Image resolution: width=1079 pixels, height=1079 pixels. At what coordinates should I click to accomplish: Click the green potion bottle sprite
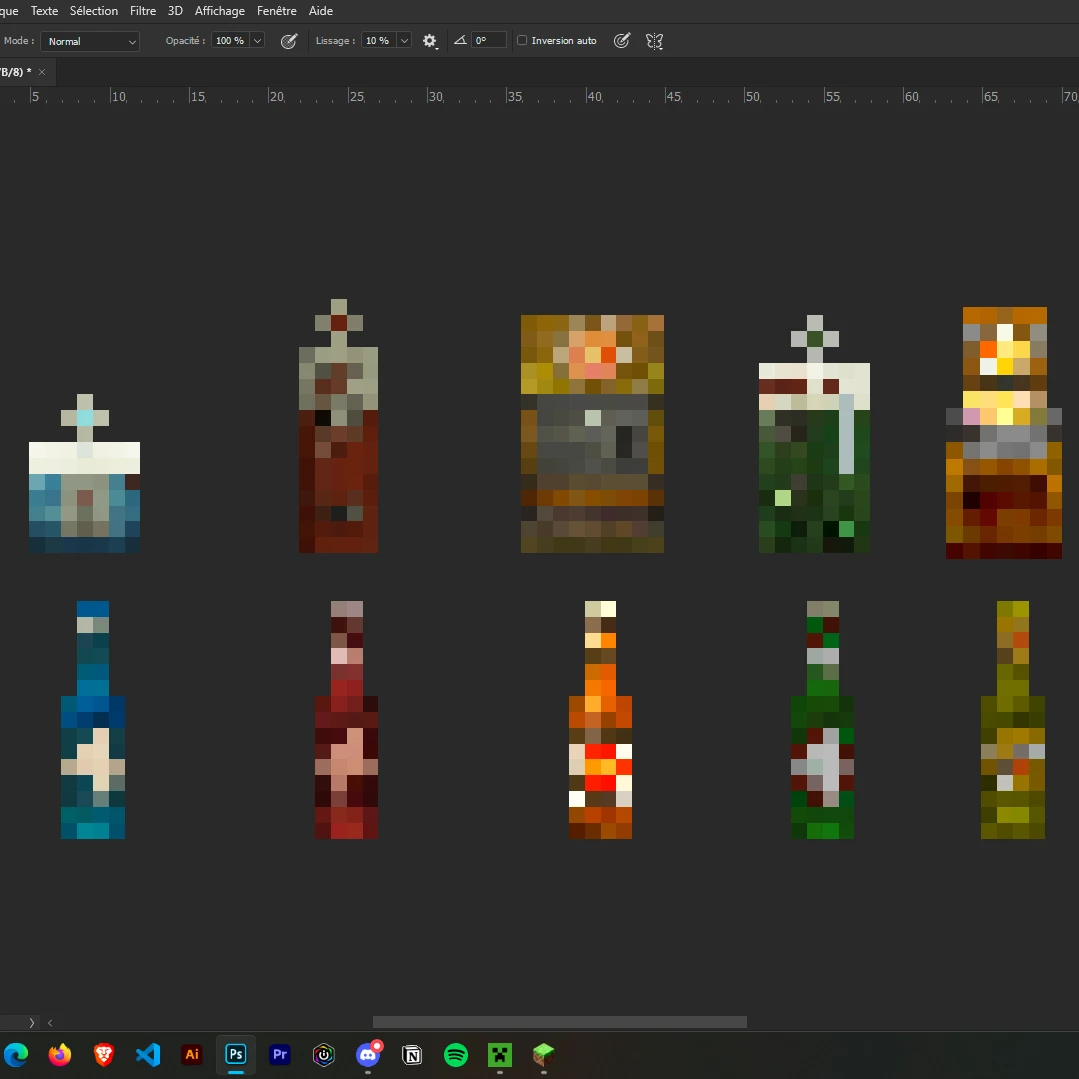click(x=822, y=720)
